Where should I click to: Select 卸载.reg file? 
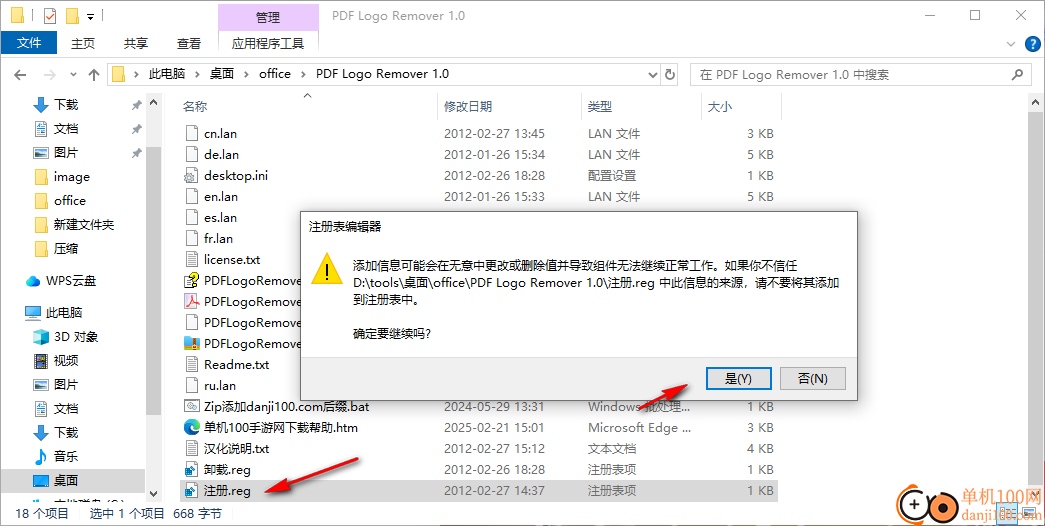[x=227, y=470]
